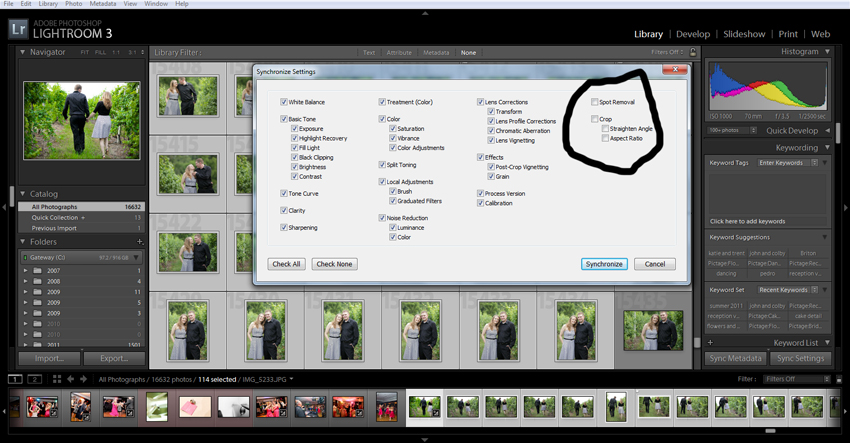Click Check None button
Image resolution: width=850 pixels, height=443 pixels.
pyautogui.click(x=334, y=264)
